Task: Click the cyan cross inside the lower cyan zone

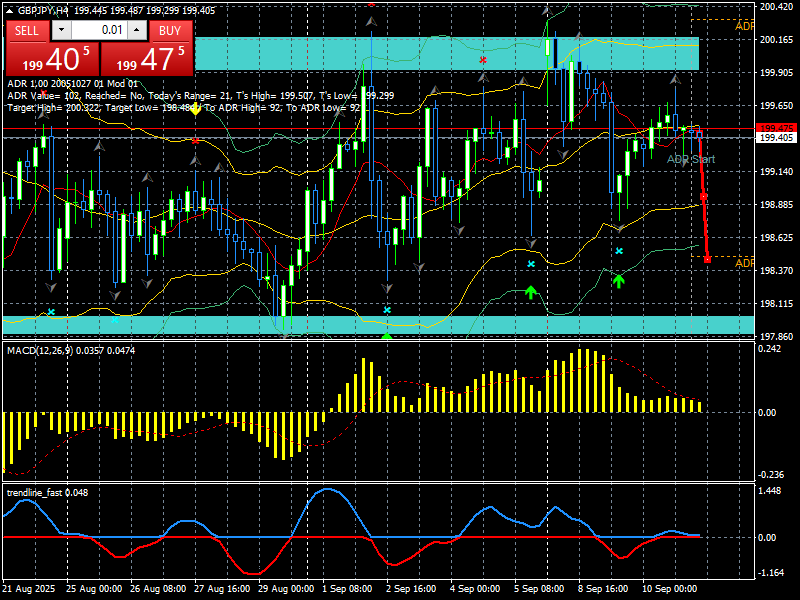Action: point(115,320)
